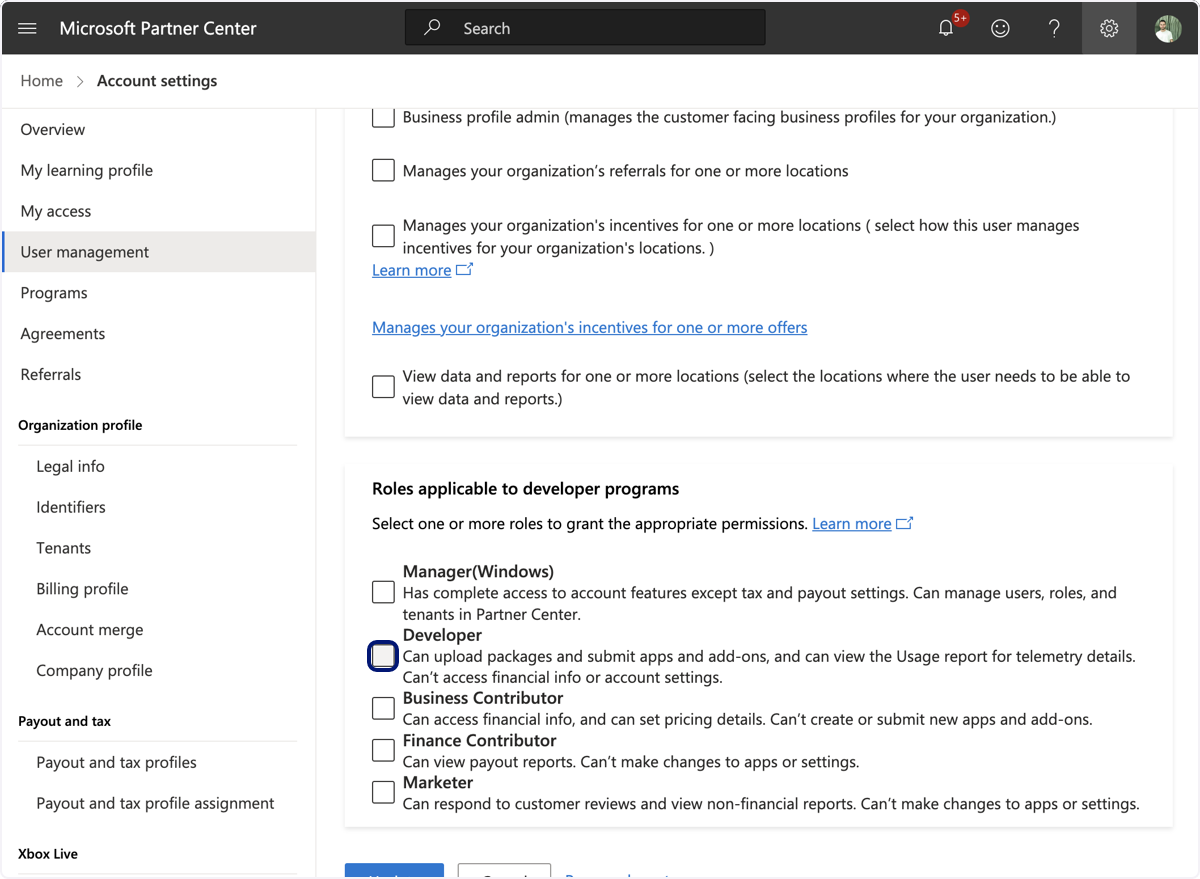Screen dimensions: 1200x879
Task: Enable the Marketer role checkbox
Action: [383, 792]
